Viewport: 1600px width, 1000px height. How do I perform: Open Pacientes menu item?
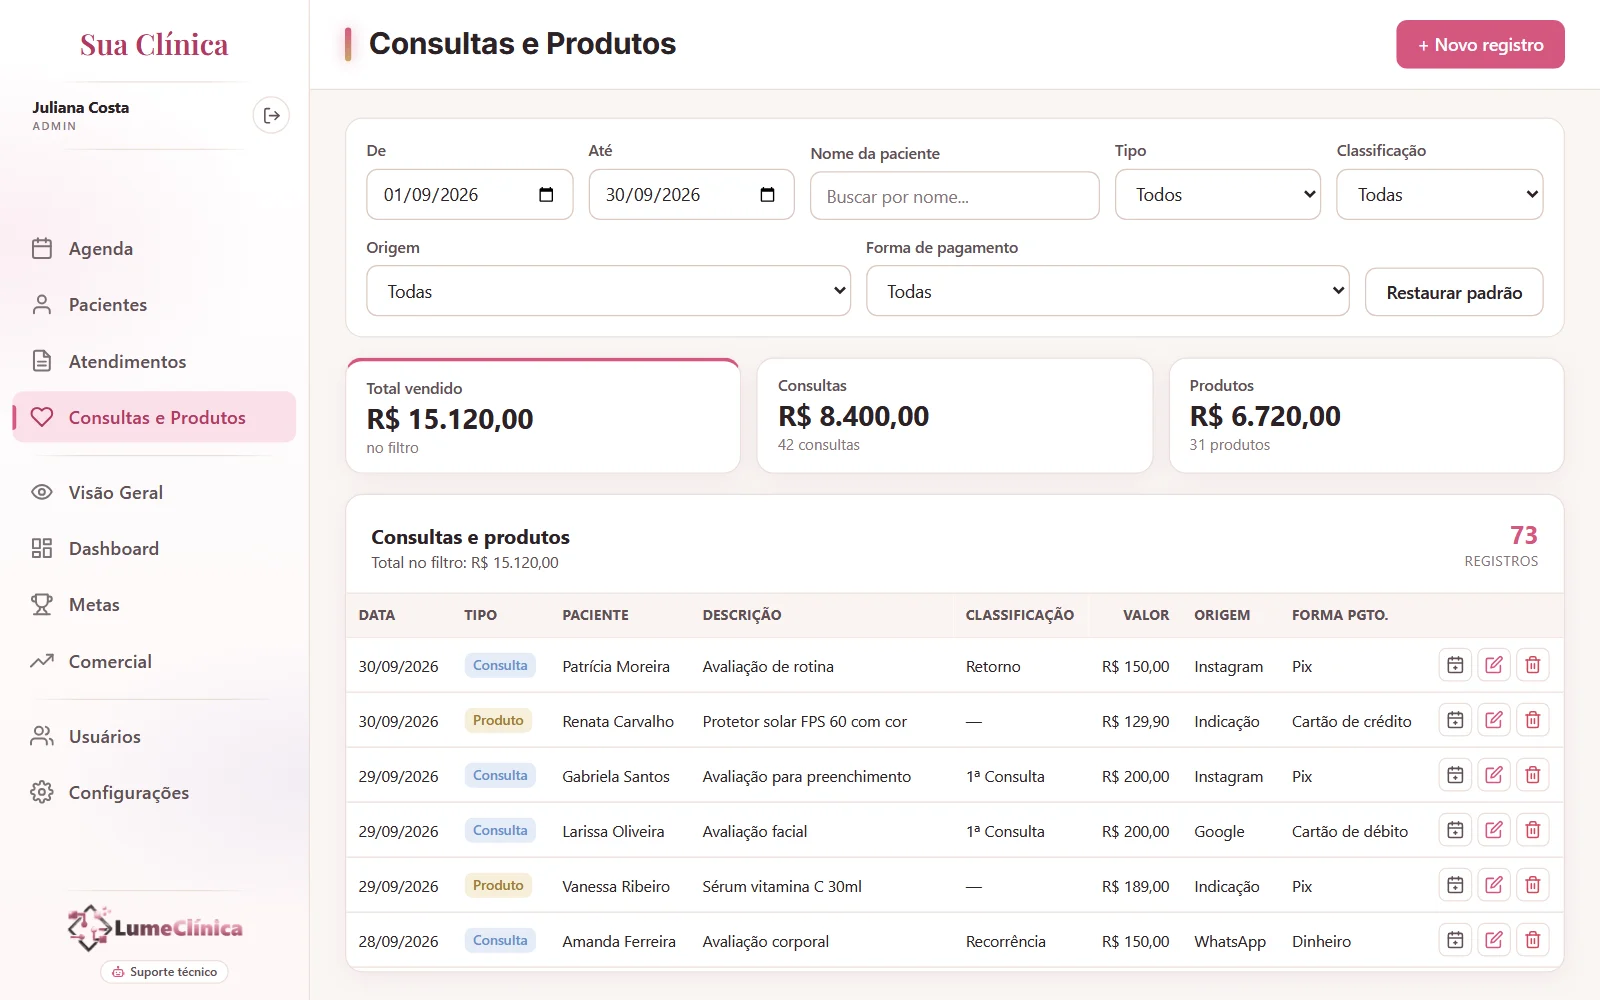(x=154, y=304)
